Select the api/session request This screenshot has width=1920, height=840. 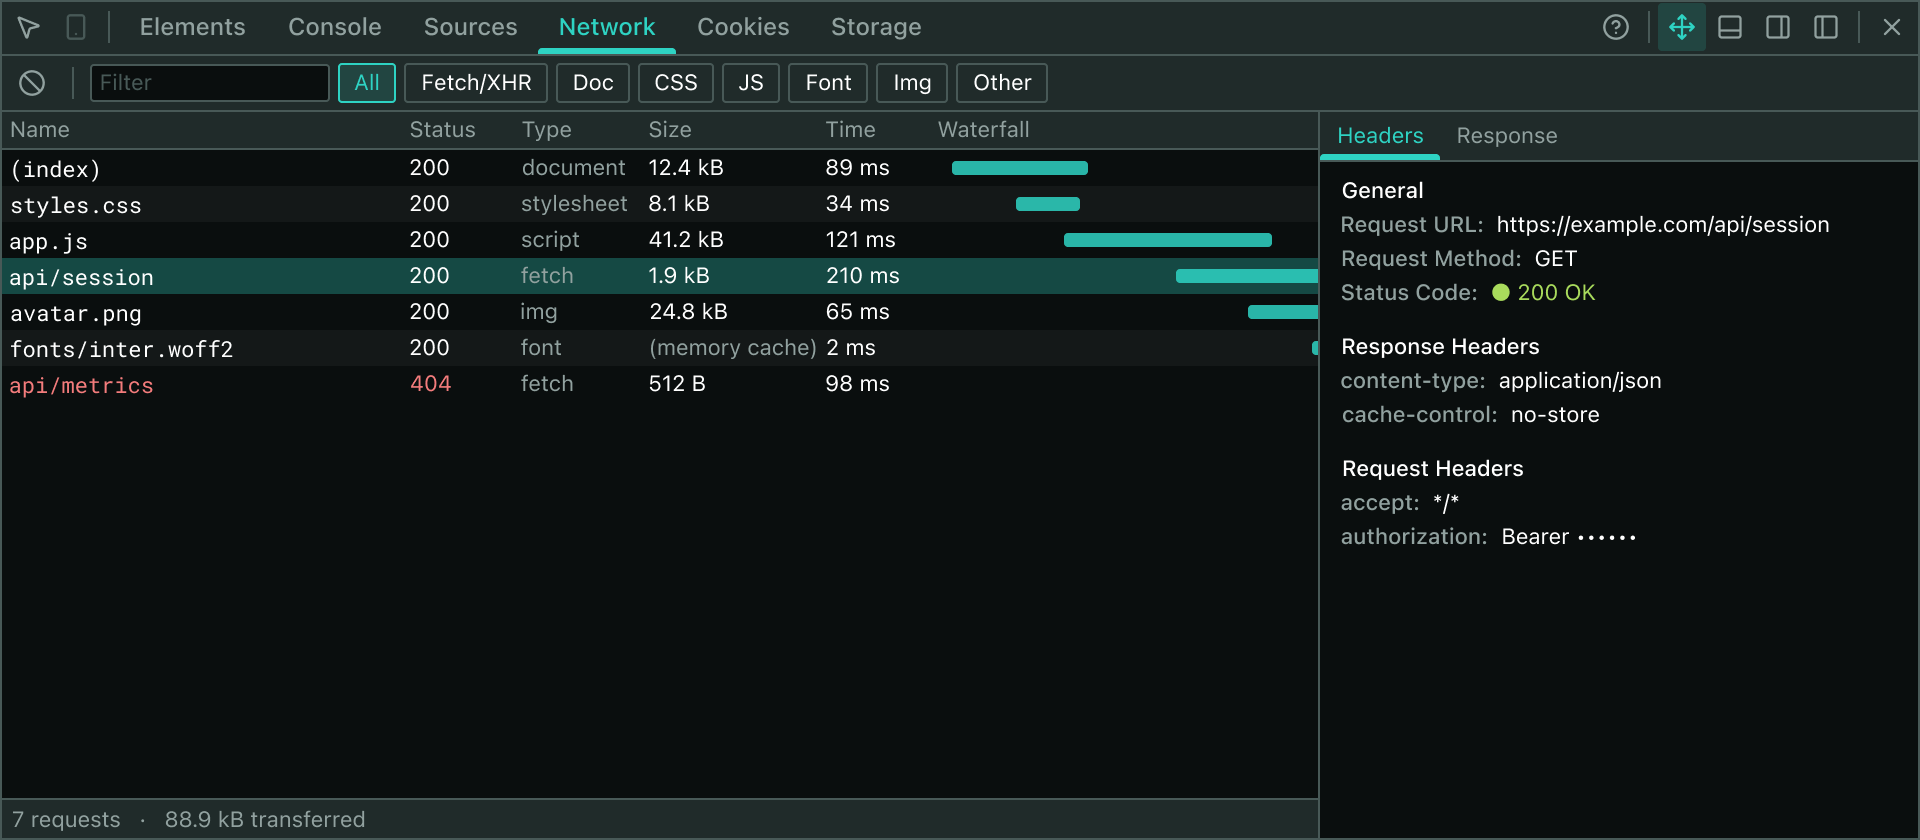click(660, 276)
